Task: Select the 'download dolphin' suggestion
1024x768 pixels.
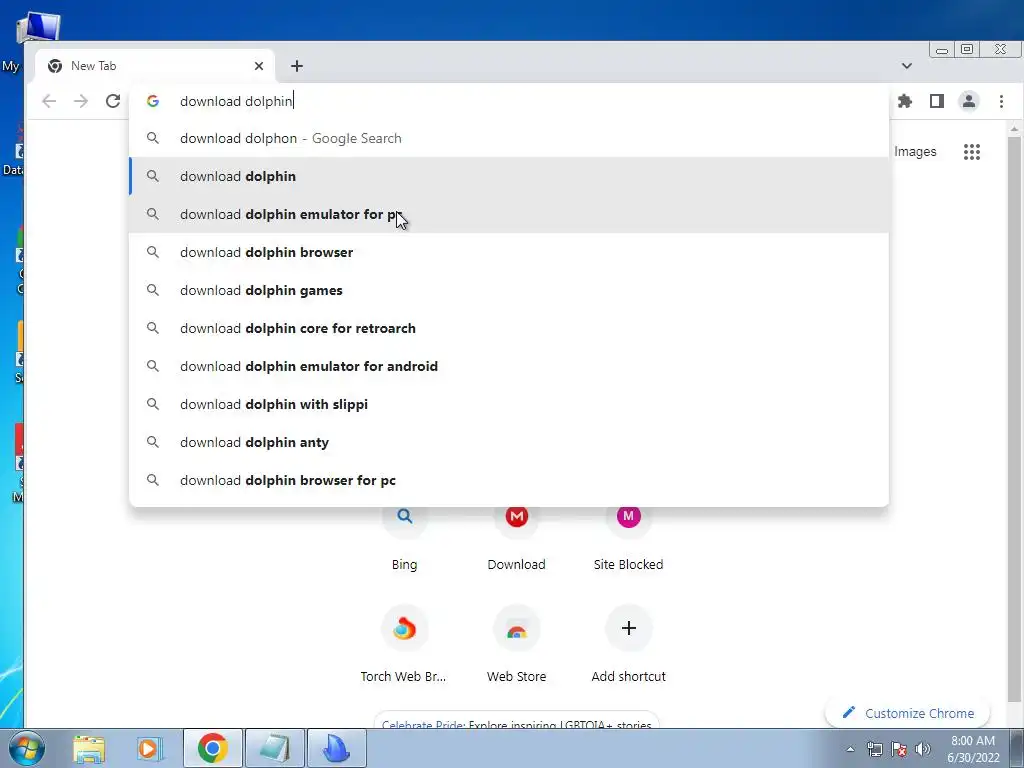Action: pyautogui.click(x=509, y=176)
